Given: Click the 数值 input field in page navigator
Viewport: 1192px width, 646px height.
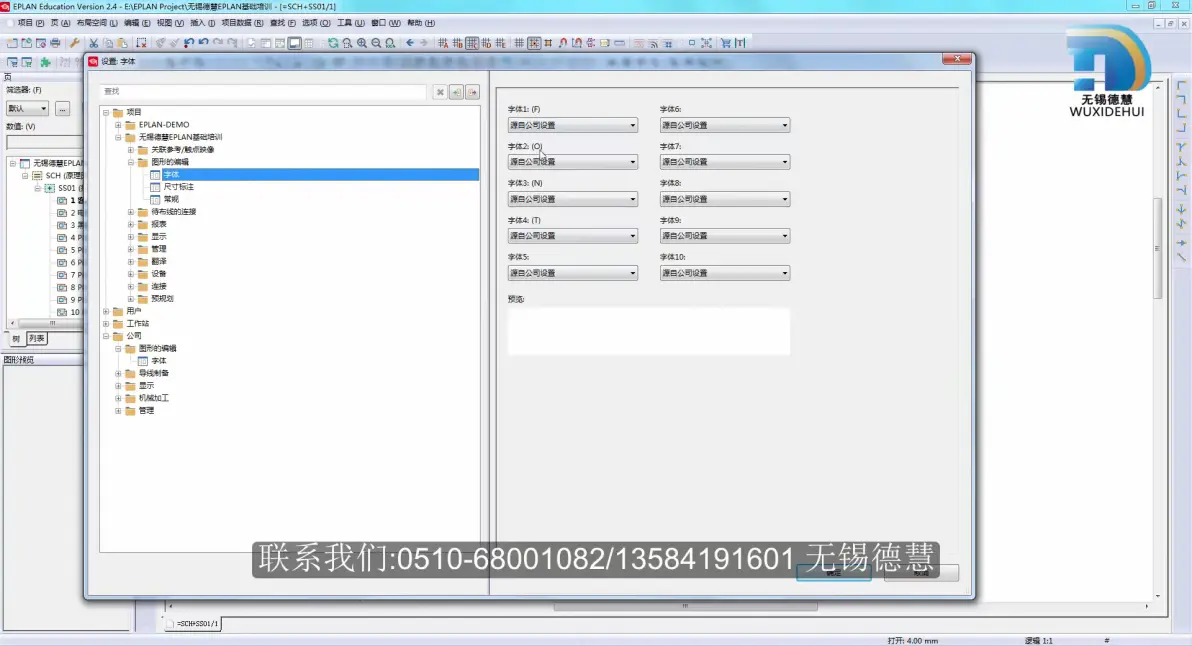Looking at the screenshot, I should 44,142.
